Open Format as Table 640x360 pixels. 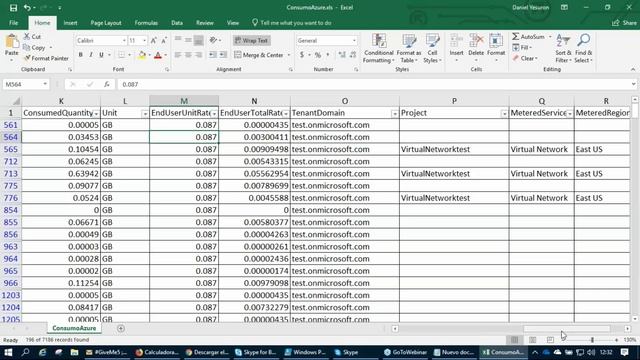(x=409, y=49)
